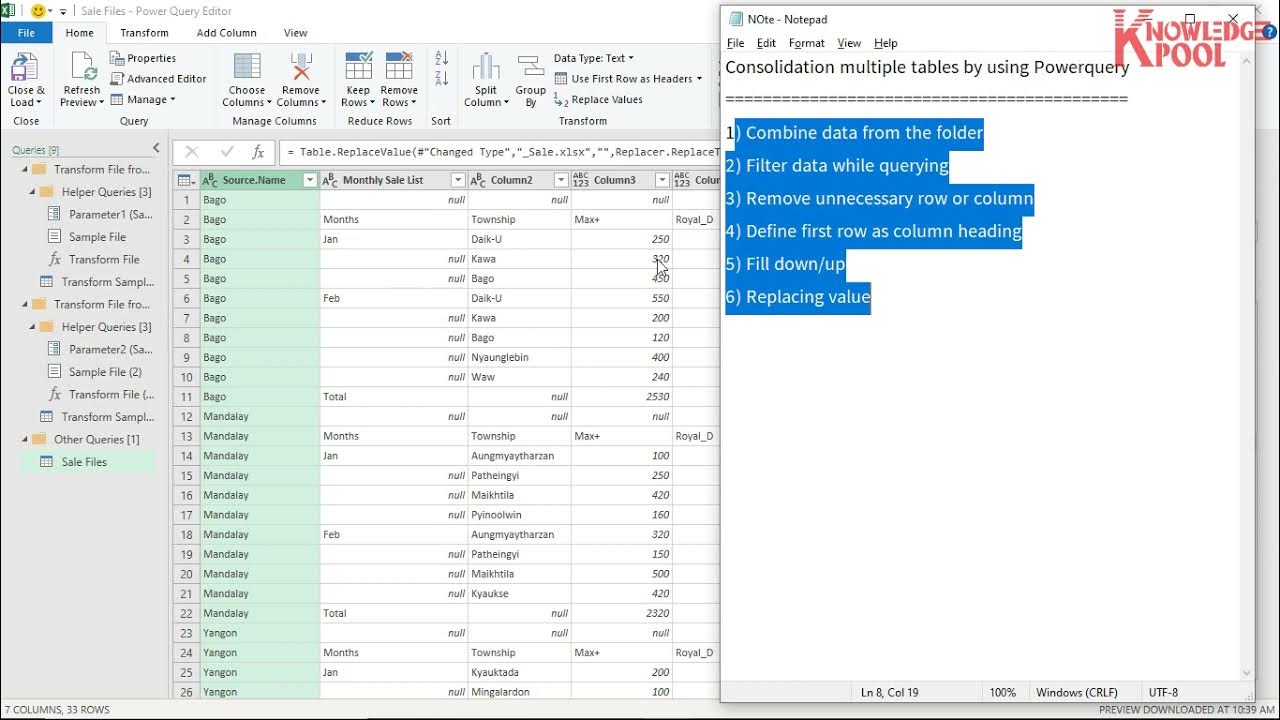Image resolution: width=1280 pixels, height=720 pixels.
Task: Select the Transform File function query
Action: click(x=104, y=259)
